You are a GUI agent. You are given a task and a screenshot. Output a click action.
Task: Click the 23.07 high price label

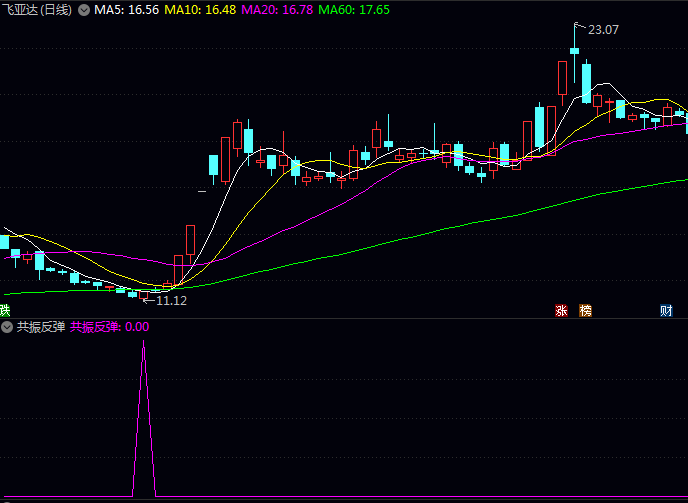603,30
